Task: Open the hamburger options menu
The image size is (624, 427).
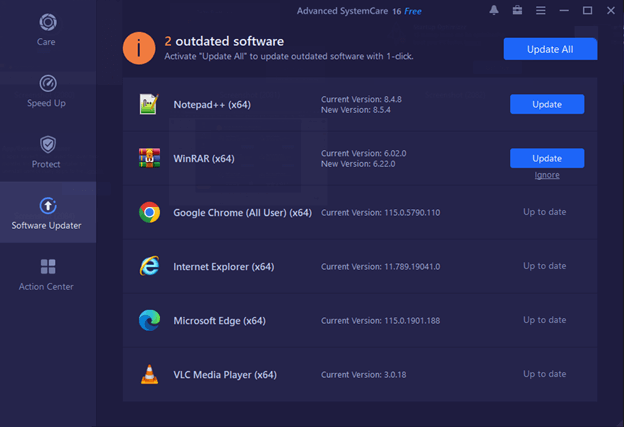Action: [541, 11]
